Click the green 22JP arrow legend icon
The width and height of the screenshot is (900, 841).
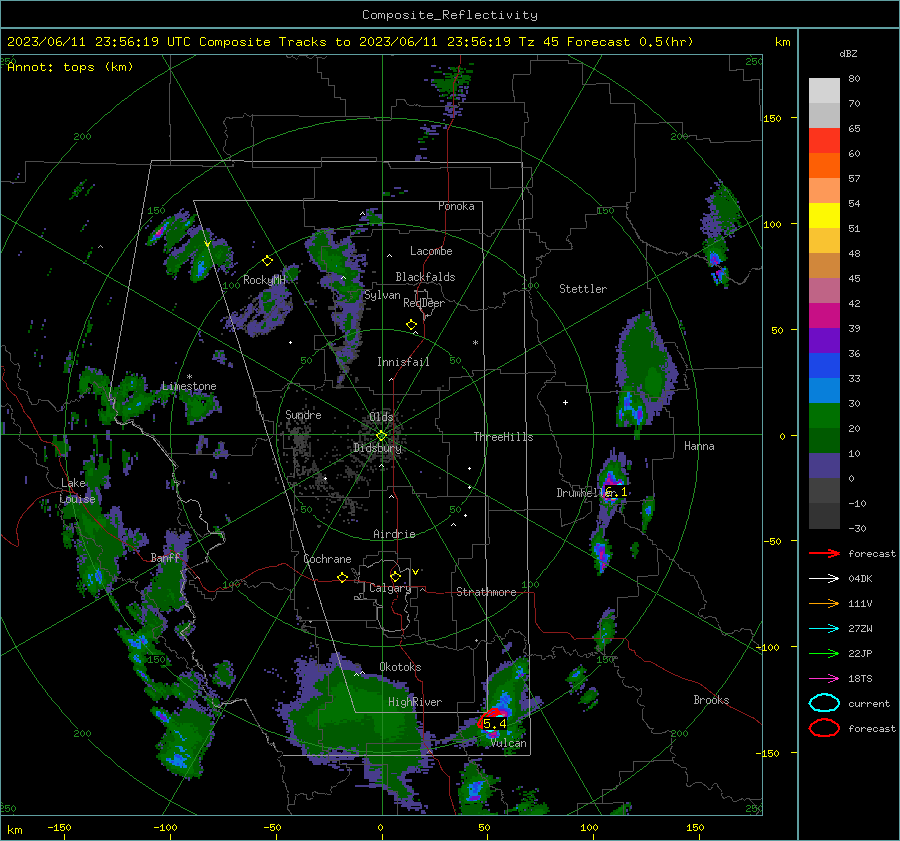tap(824, 653)
